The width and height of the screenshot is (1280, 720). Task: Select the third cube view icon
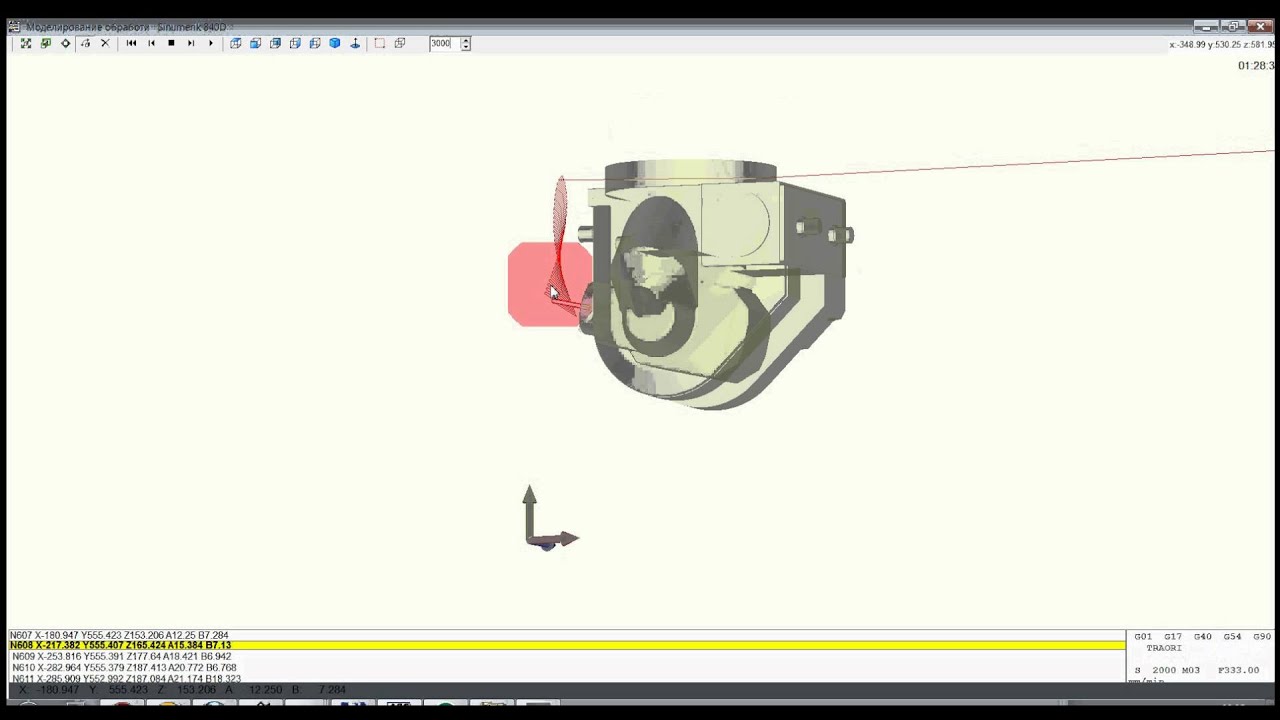point(276,43)
